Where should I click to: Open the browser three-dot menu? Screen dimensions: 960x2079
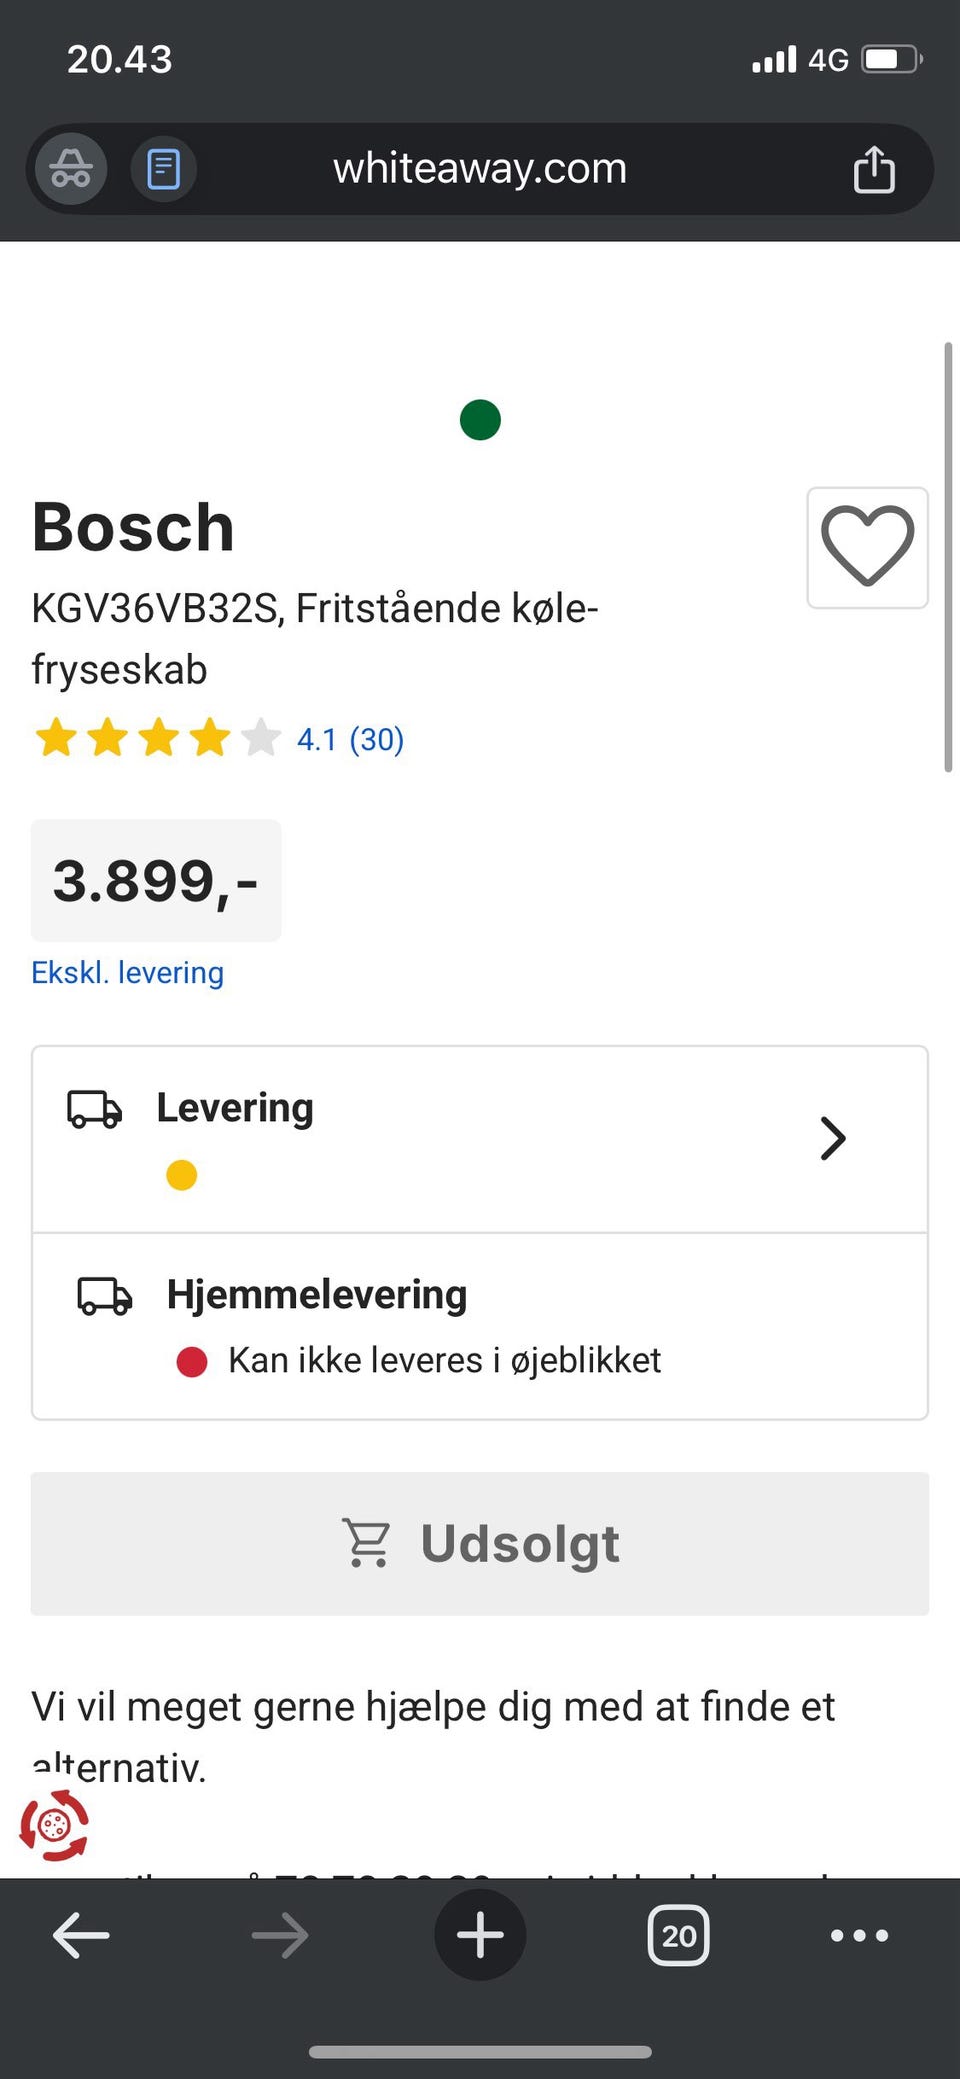click(x=859, y=1935)
